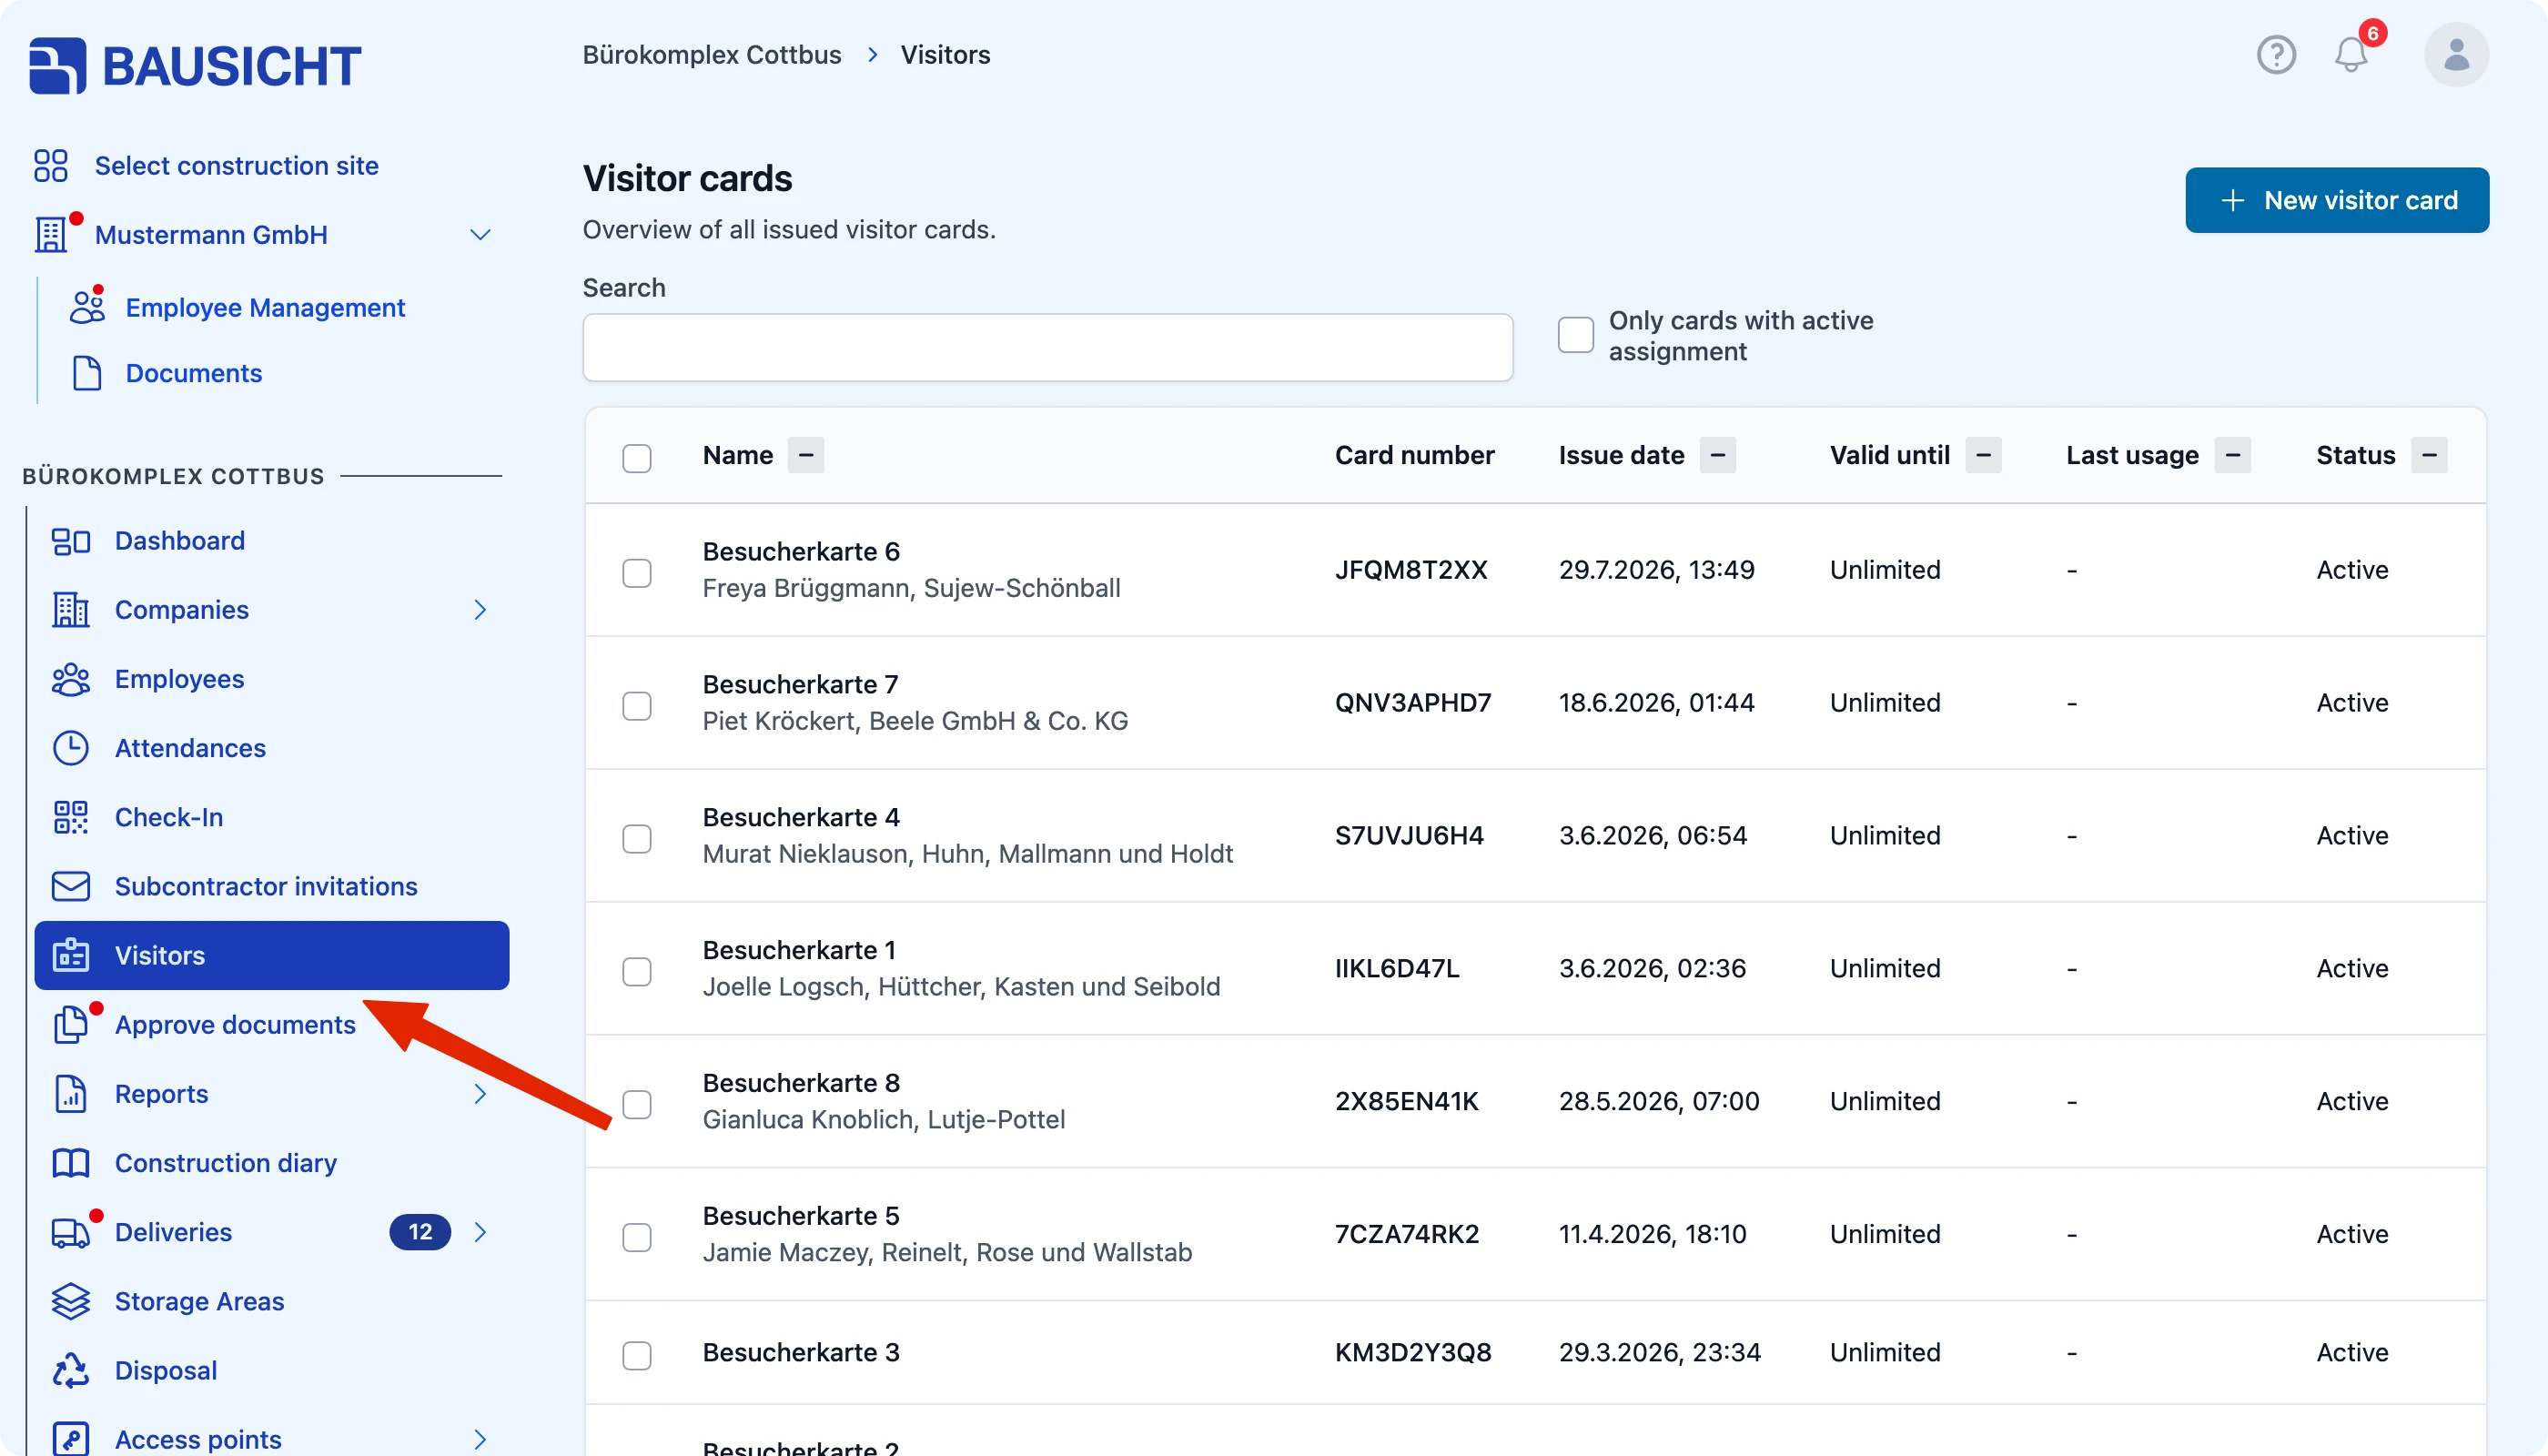Expand the Deliveries submenu chevron
The height and width of the screenshot is (1456, 2548).
point(480,1232)
